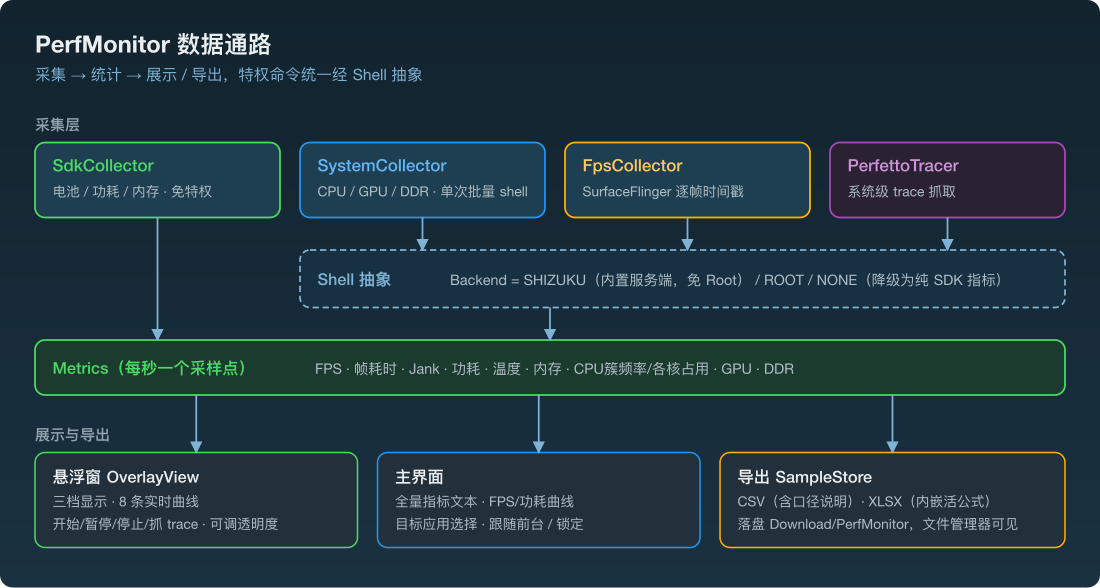
Task: Click the subtitle starting with 采集 → 统计
Action: point(229,75)
